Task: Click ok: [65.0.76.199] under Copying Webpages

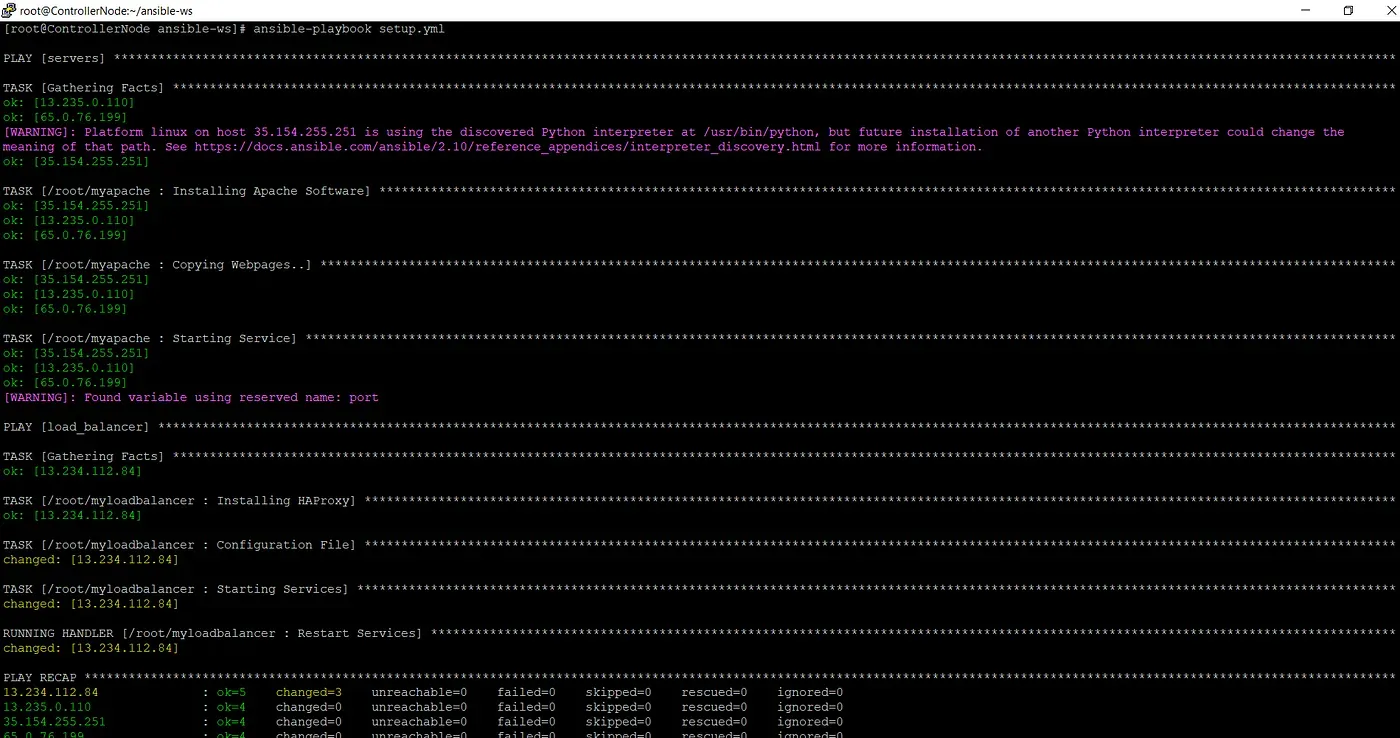Action: 65,309
